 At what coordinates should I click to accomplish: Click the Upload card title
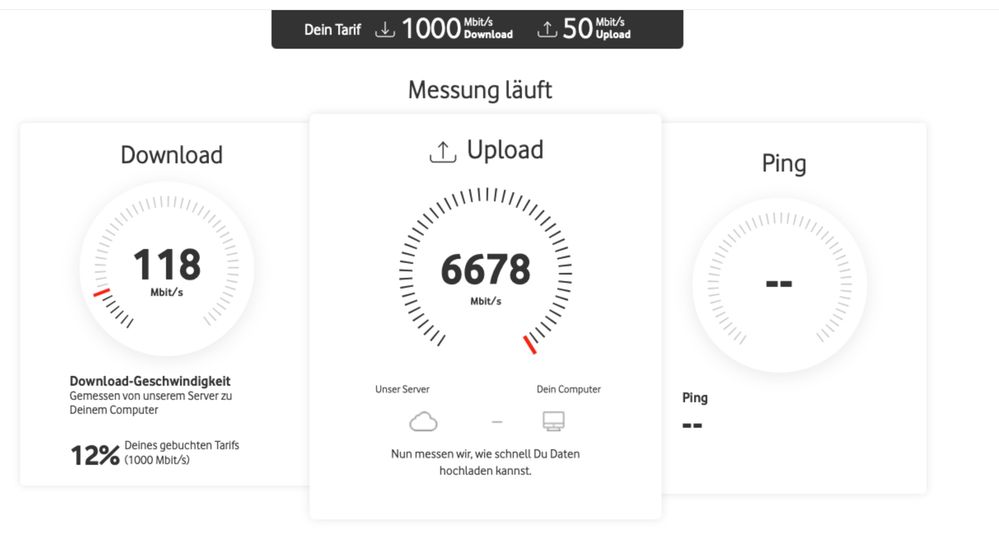[x=505, y=150]
